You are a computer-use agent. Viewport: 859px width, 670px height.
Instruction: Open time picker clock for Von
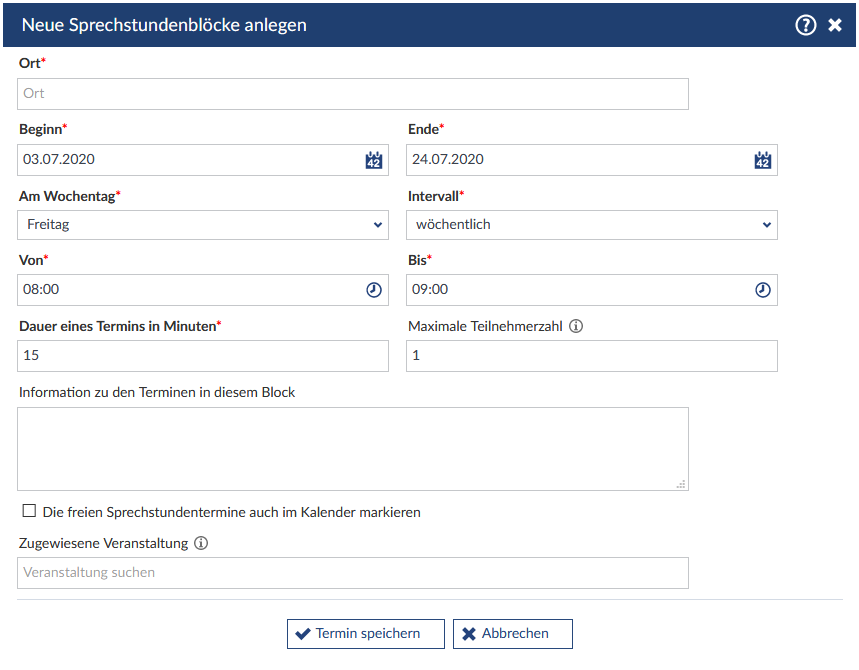pyautogui.click(x=374, y=290)
